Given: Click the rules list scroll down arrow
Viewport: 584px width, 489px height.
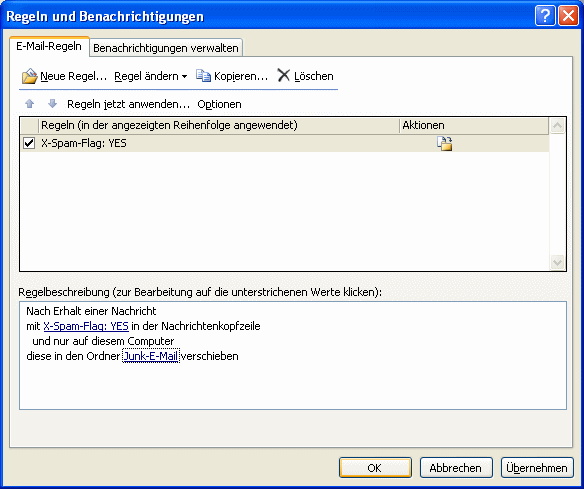Looking at the screenshot, I should pyautogui.click(x=558, y=262).
